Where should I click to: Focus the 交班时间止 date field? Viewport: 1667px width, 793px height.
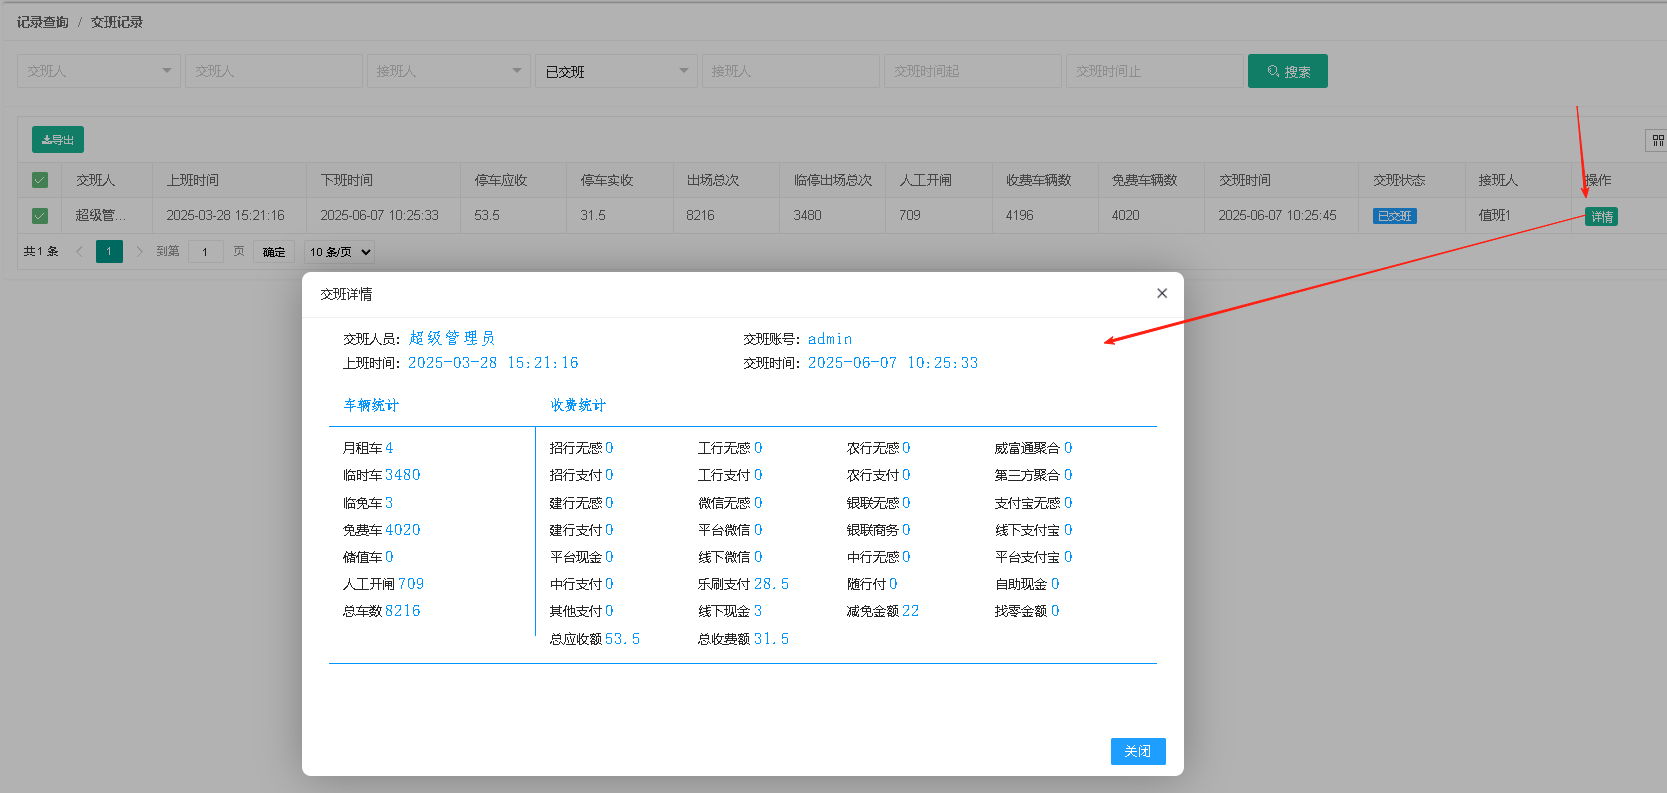coord(1155,71)
